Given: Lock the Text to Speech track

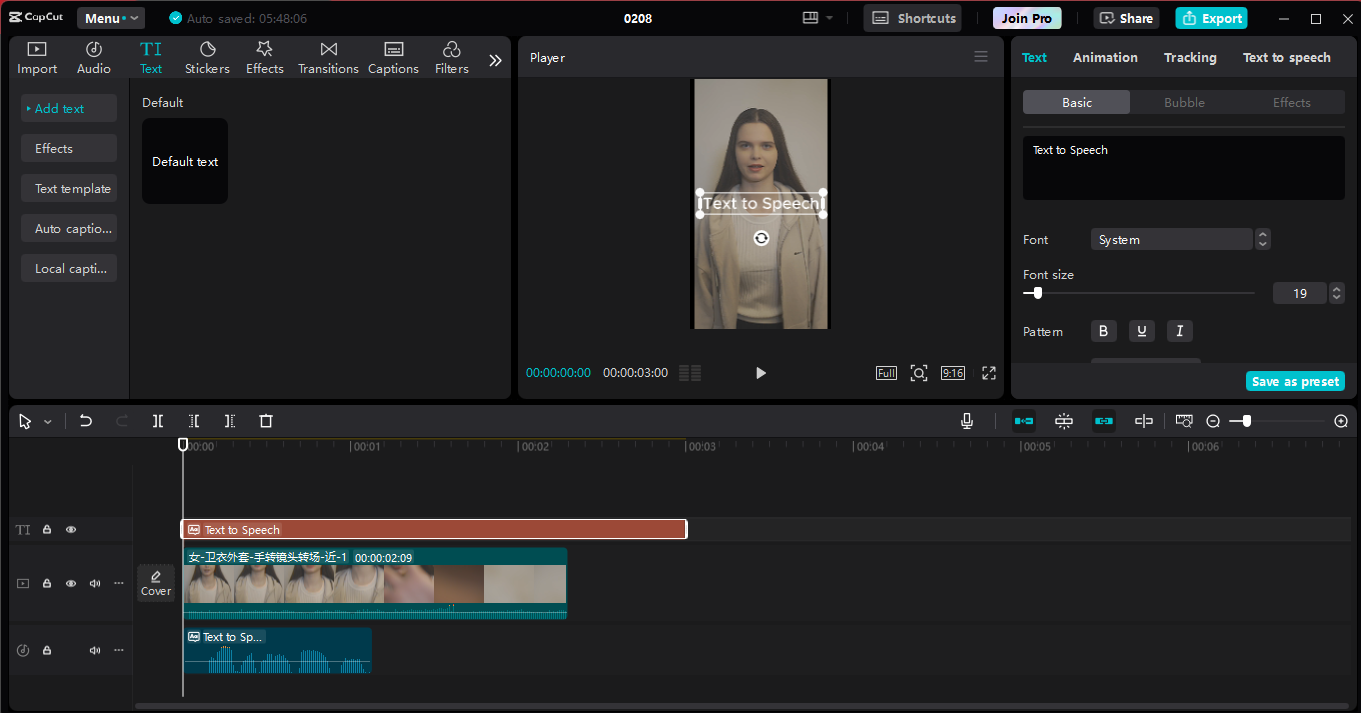Looking at the screenshot, I should (x=46, y=529).
